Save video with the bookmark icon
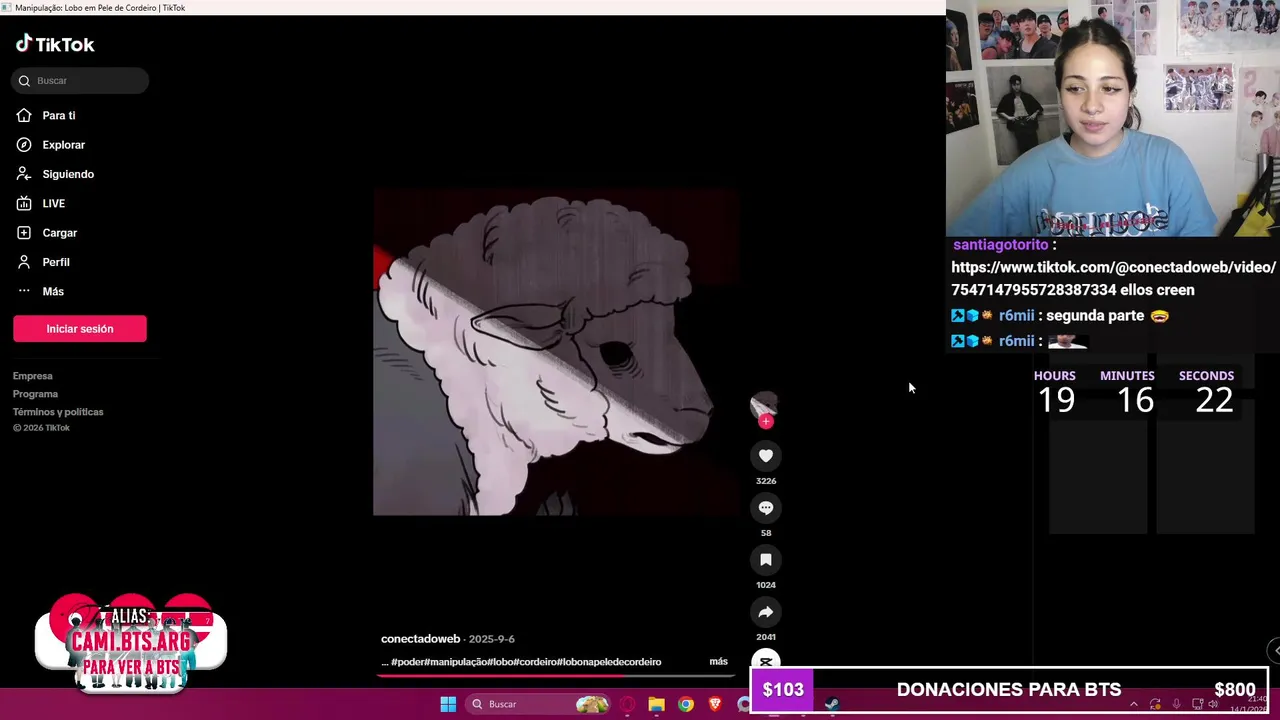1280x720 pixels. coord(766,560)
